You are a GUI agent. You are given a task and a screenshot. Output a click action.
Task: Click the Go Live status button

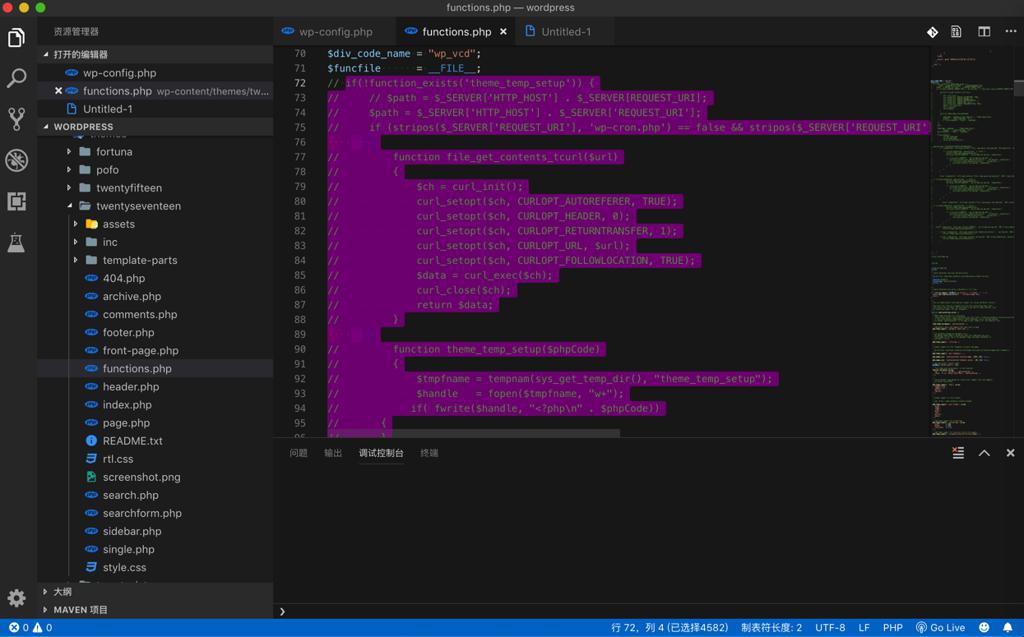coord(940,627)
